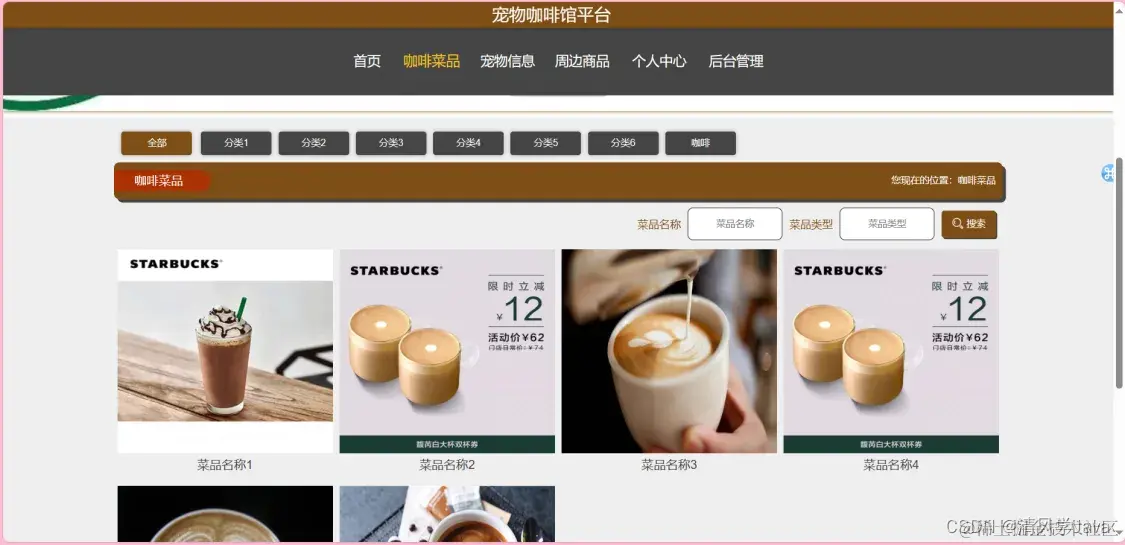Open the blue extension icon at right edge
This screenshot has height=545, width=1125.
[1107, 173]
